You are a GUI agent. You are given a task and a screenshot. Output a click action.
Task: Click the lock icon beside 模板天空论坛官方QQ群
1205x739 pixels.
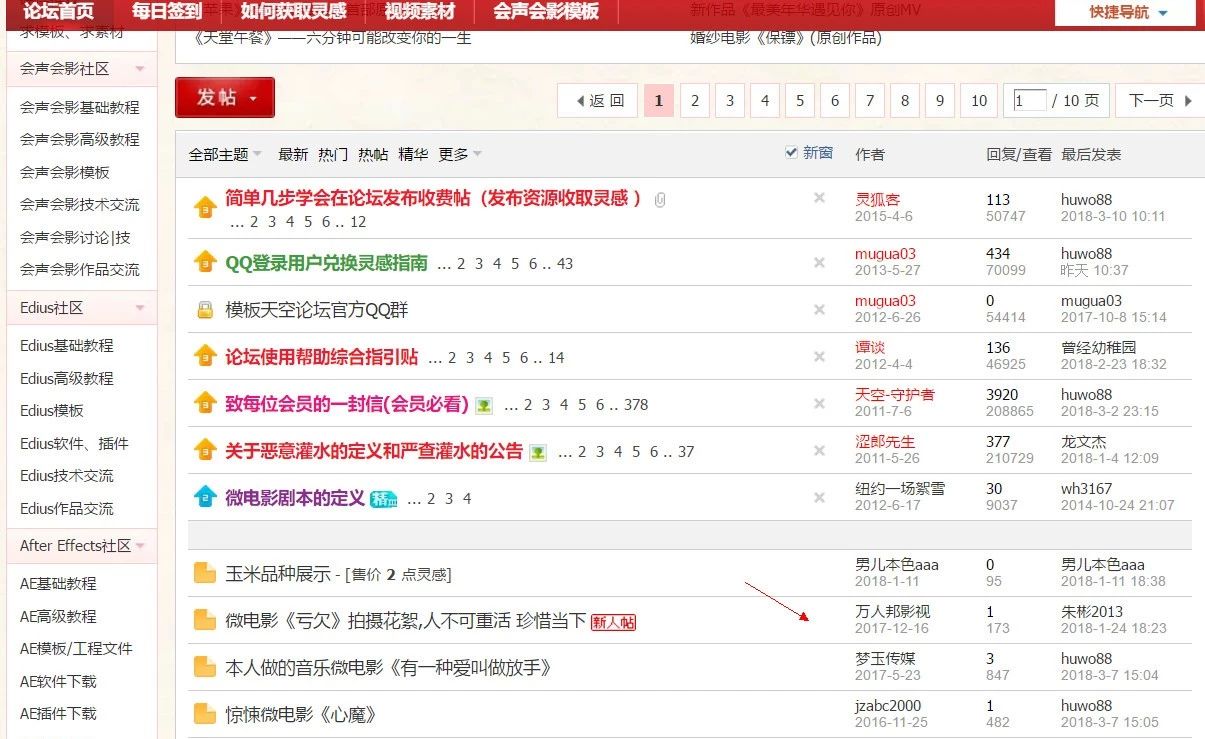pyautogui.click(x=206, y=308)
